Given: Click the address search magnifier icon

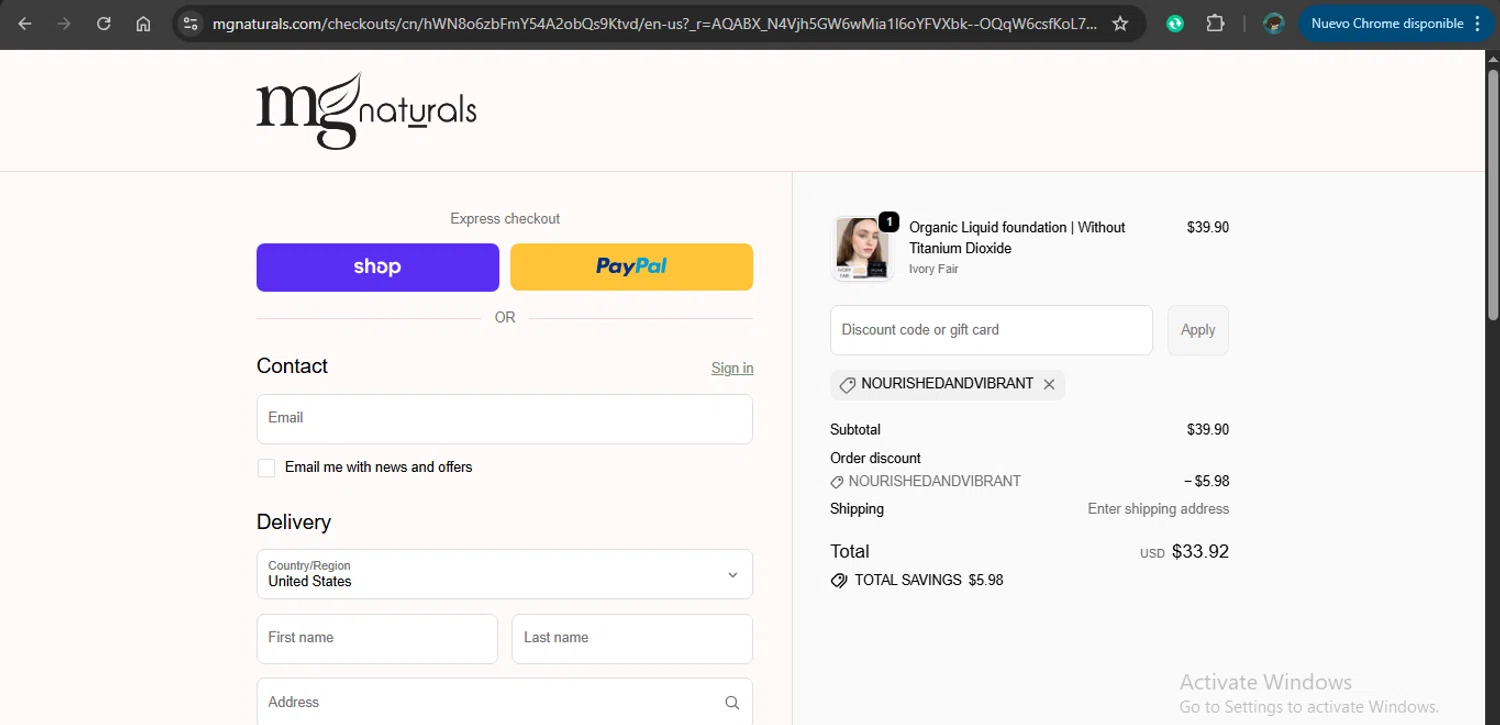Looking at the screenshot, I should (732, 703).
